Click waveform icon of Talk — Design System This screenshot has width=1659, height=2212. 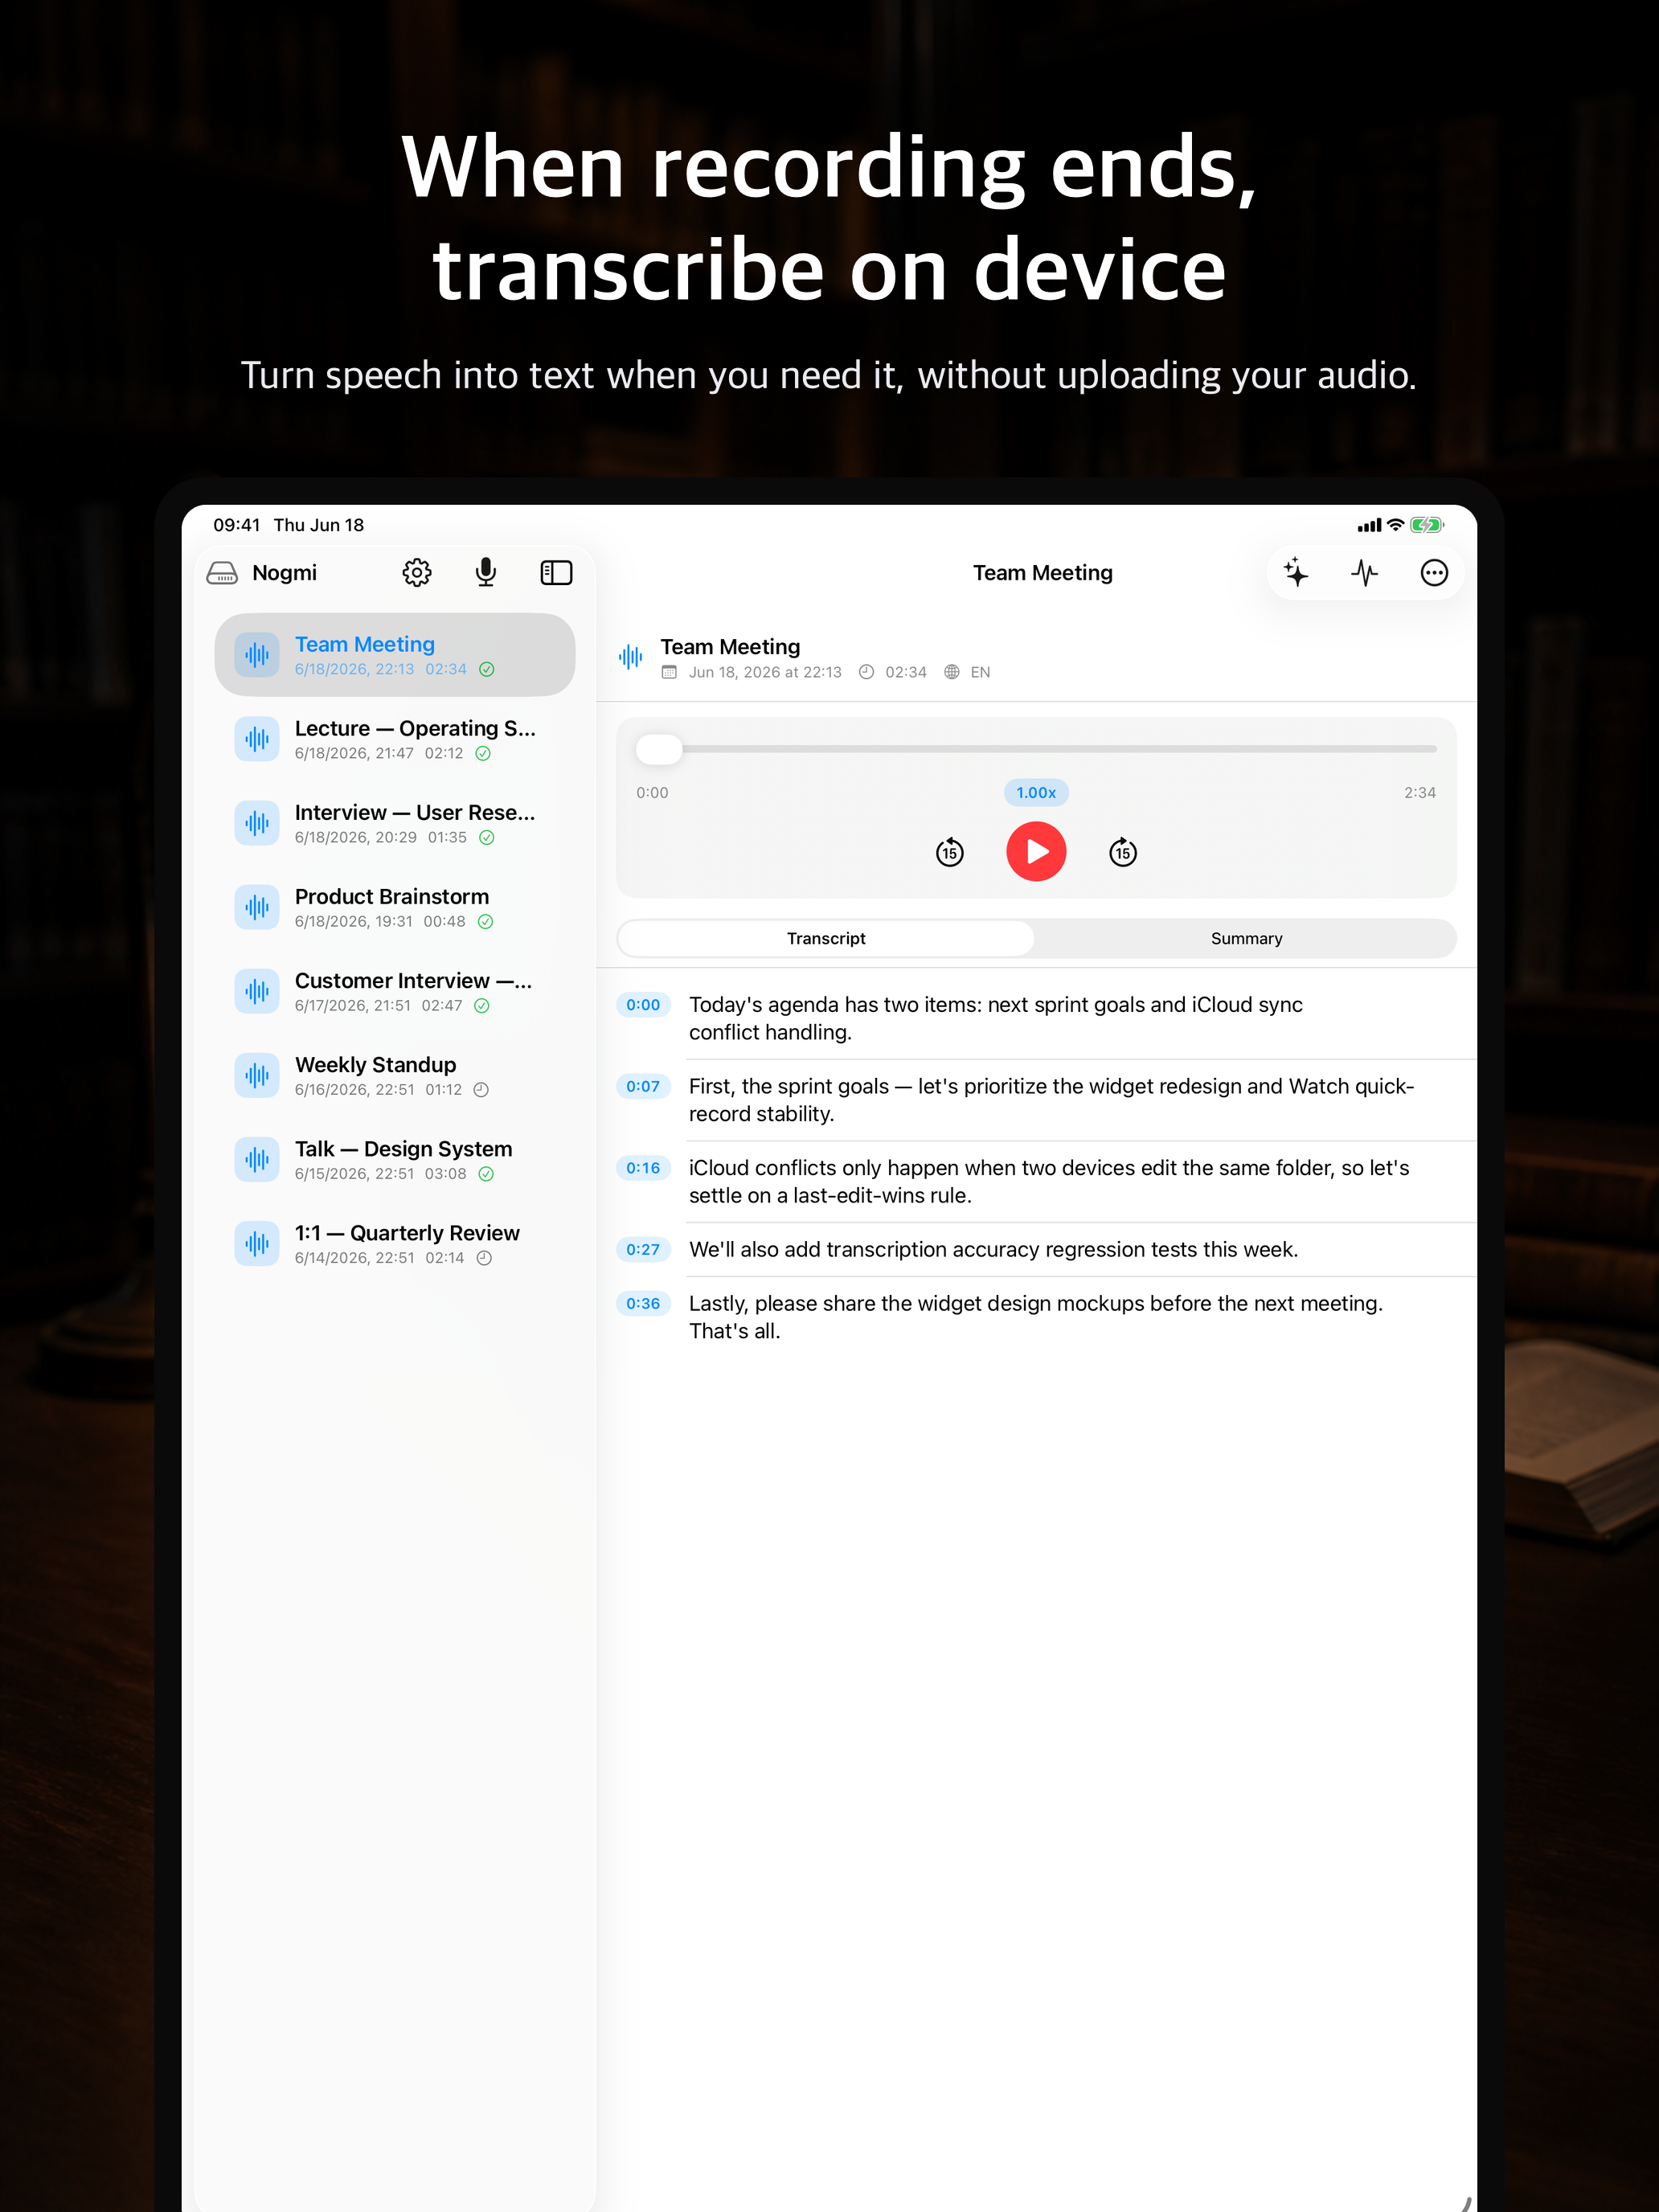point(257,1159)
